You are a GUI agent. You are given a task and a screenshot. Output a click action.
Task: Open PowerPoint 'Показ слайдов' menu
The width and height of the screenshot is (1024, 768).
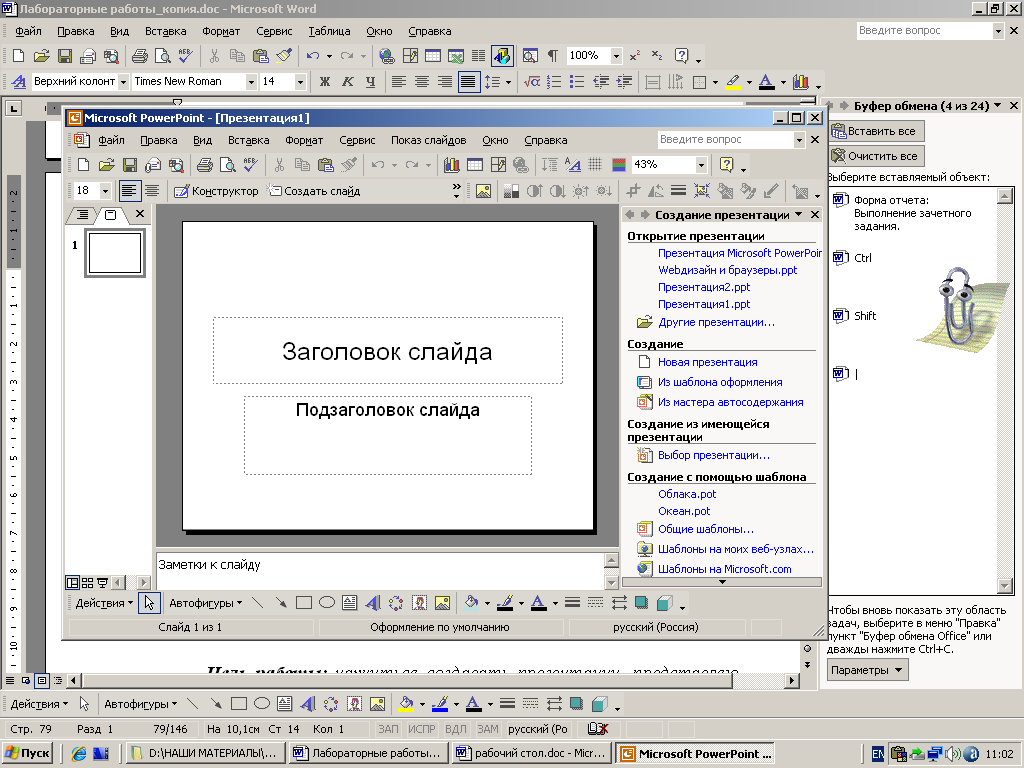click(428, 140)
